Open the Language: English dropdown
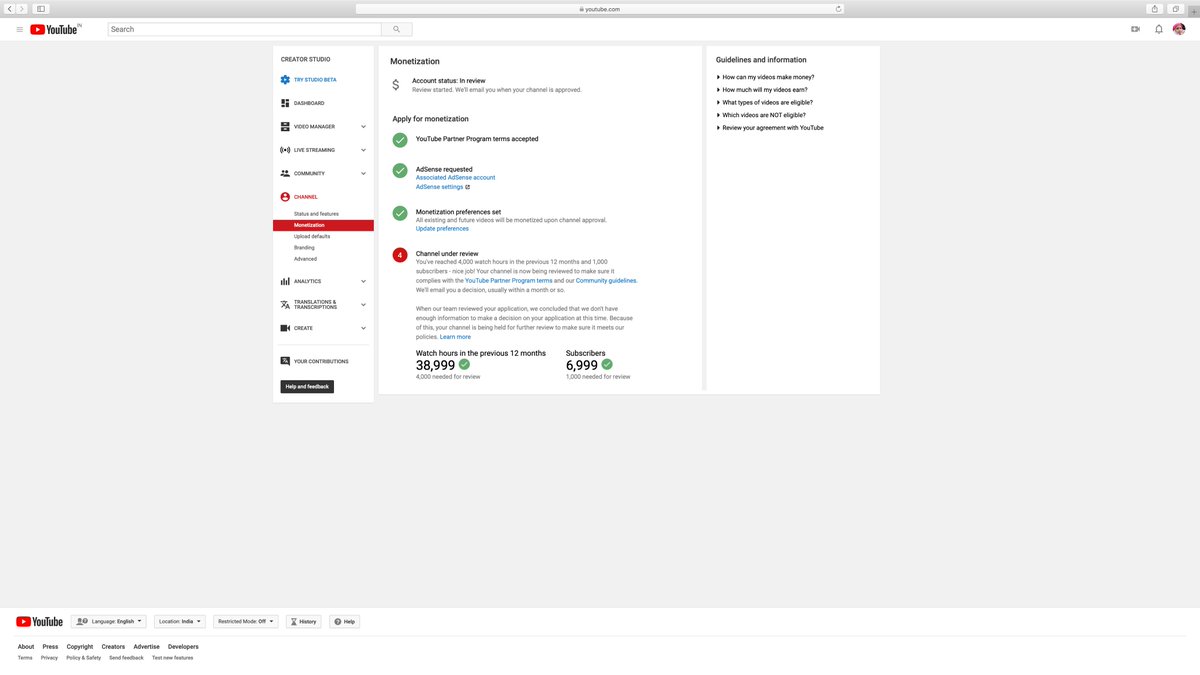Screen dimensions: 1200x675 [x=109, y=621]
